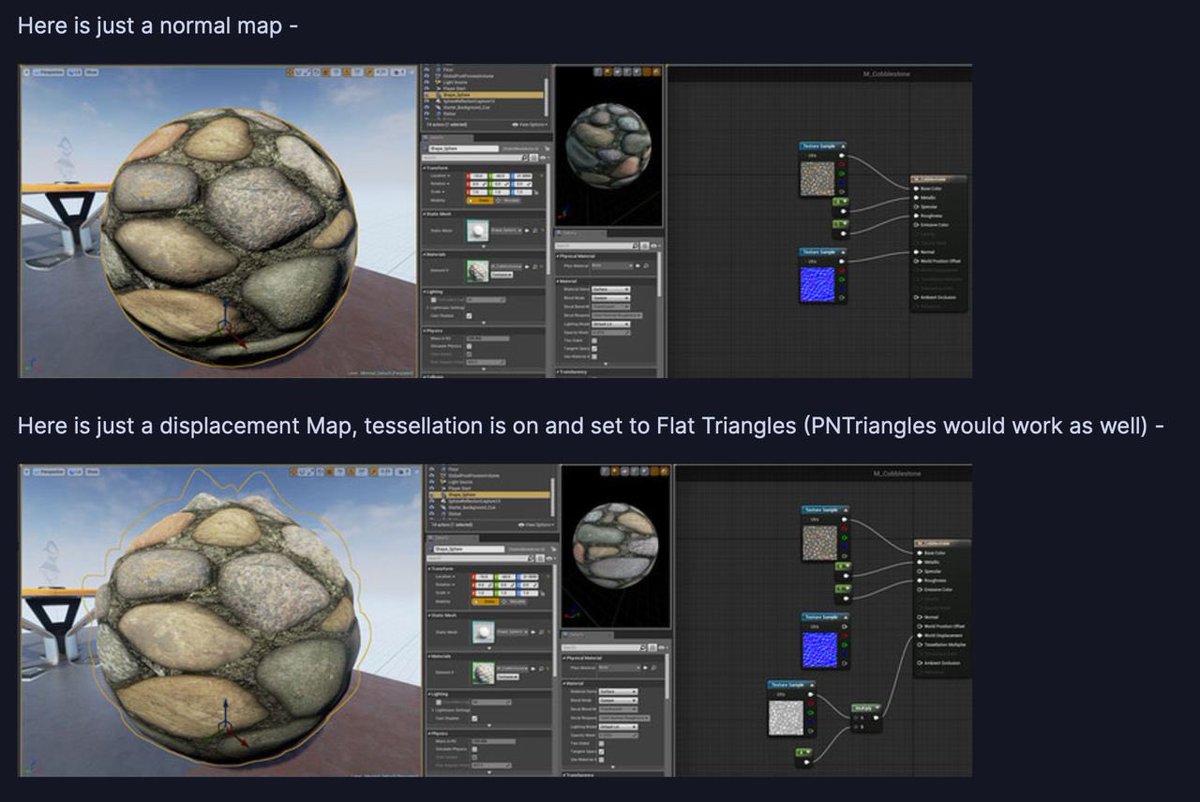This screenshot has width=1200, height=802.
Task: Set Mobility to Movable in second screenshot
Action: pyautogui.click(x=515, y=601)
